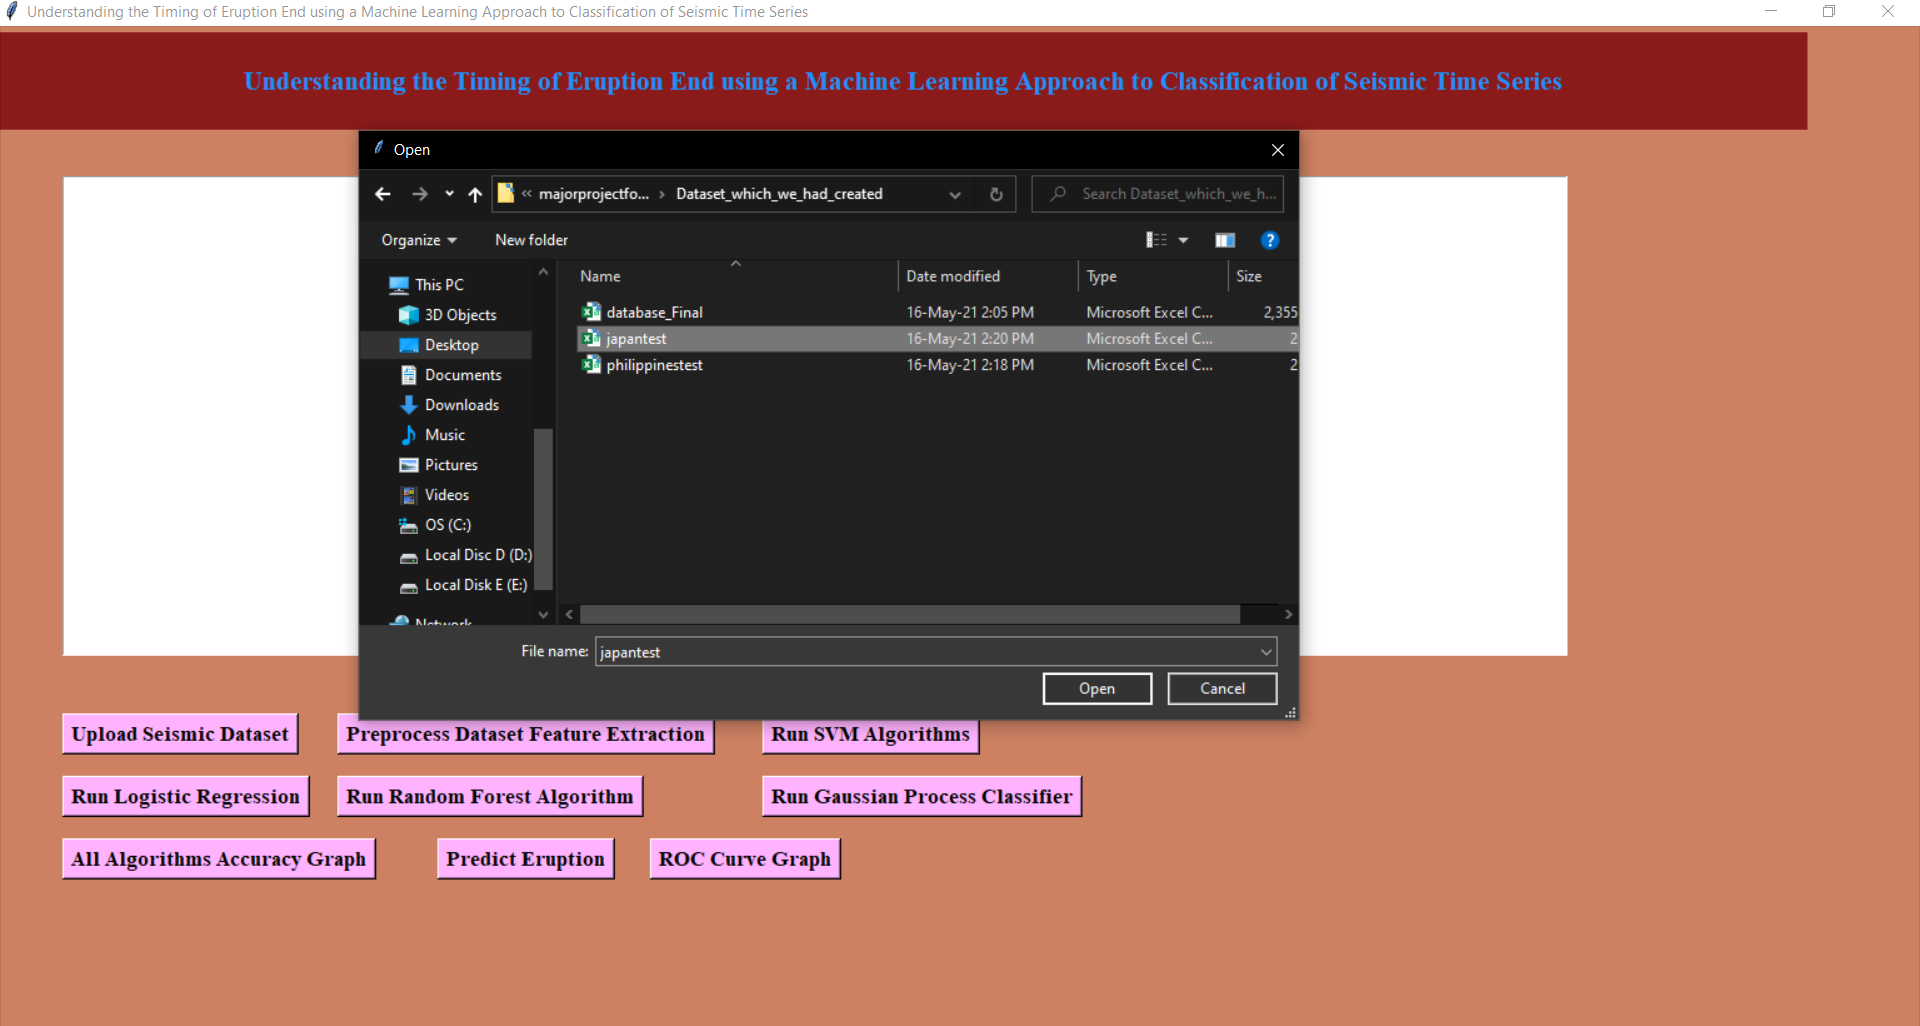Close the Open dialog with X

pyautogui.click(x=1278, y=150)
